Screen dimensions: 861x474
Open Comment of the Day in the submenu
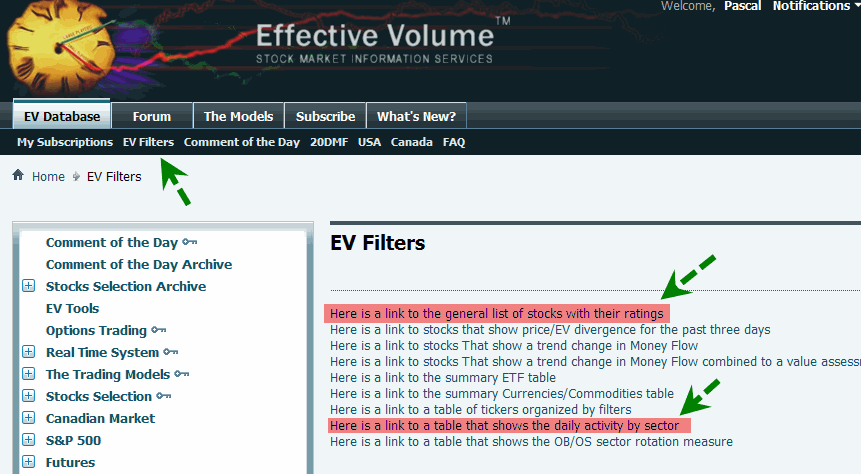242,142
